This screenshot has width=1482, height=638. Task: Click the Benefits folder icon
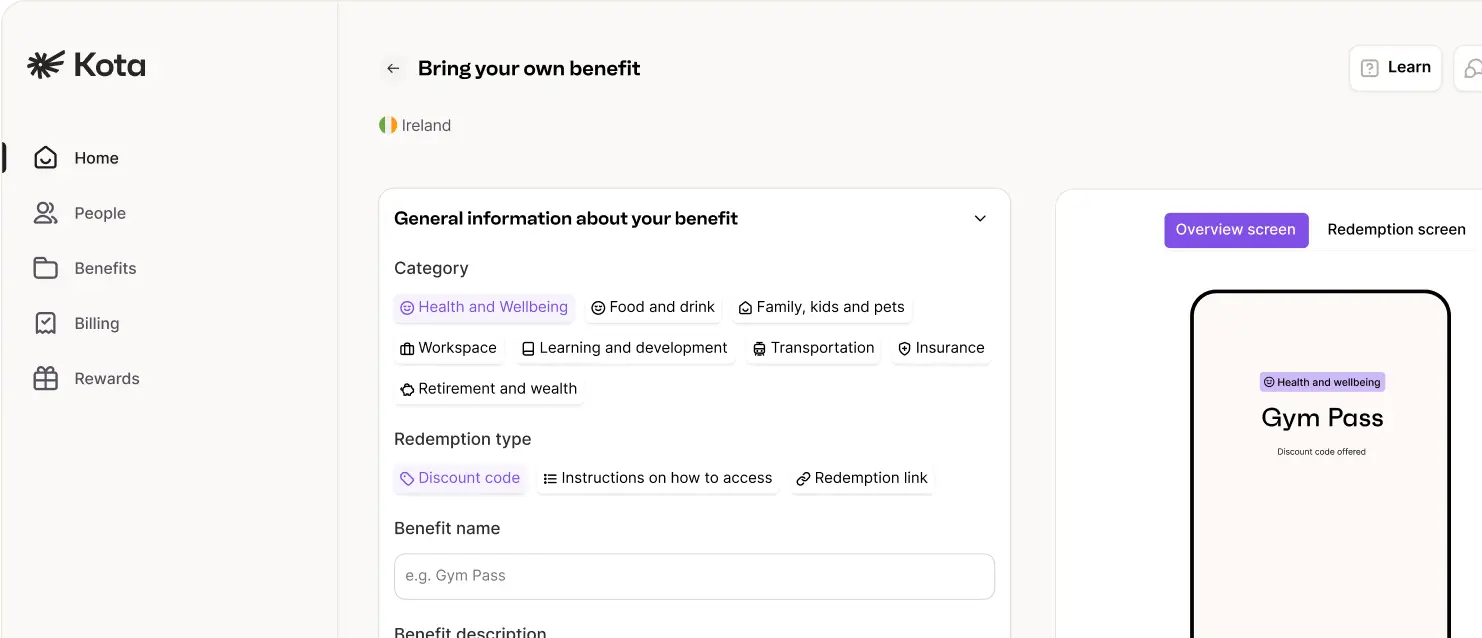[x=45, y=268]
